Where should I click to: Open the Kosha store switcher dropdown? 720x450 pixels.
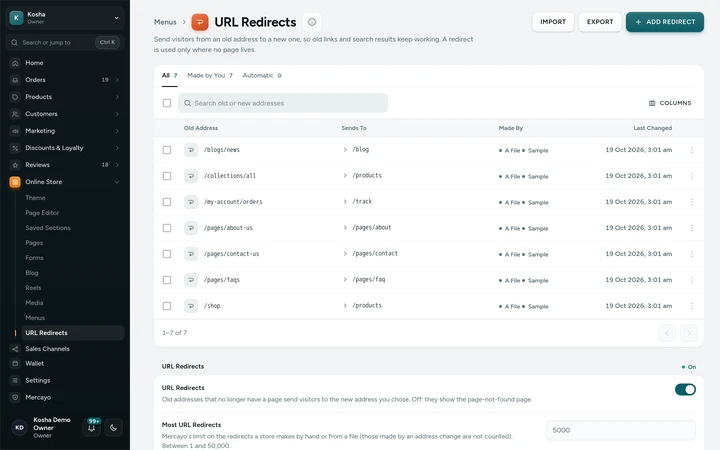pyautogui.click(x=65, y=18)
